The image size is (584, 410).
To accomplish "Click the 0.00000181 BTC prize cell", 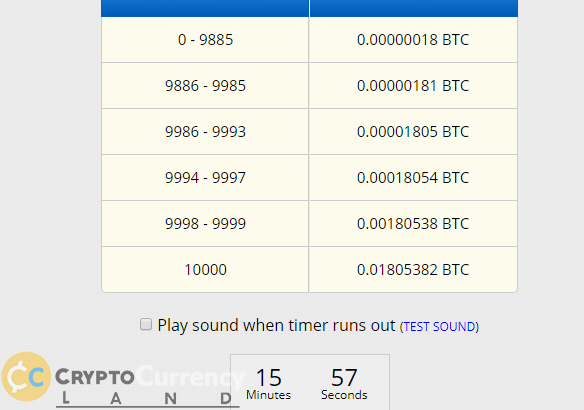I will click(x=413, y=86).
